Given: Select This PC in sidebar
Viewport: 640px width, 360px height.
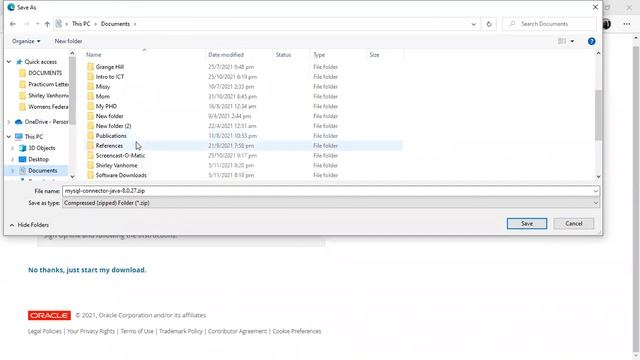Looking at the screenshot, I should pos(33,137).
